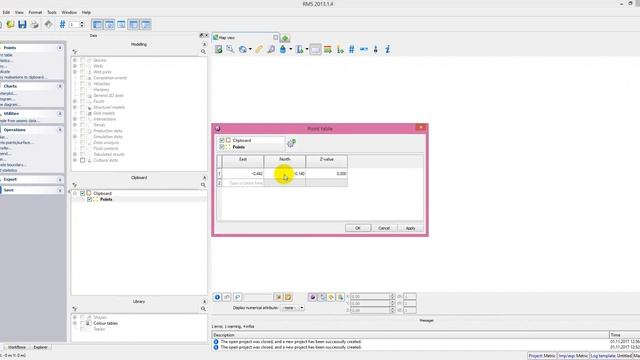Click the grey rectangle tool in Map view toolbar
The height and width of the screenshot is (360, 640).
(316, 49)
